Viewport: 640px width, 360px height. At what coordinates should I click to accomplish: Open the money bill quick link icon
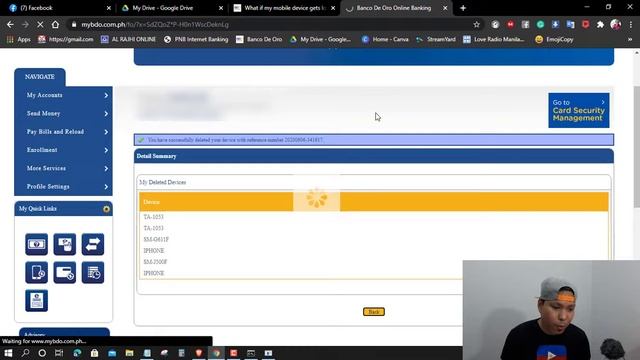click(36, 244)
